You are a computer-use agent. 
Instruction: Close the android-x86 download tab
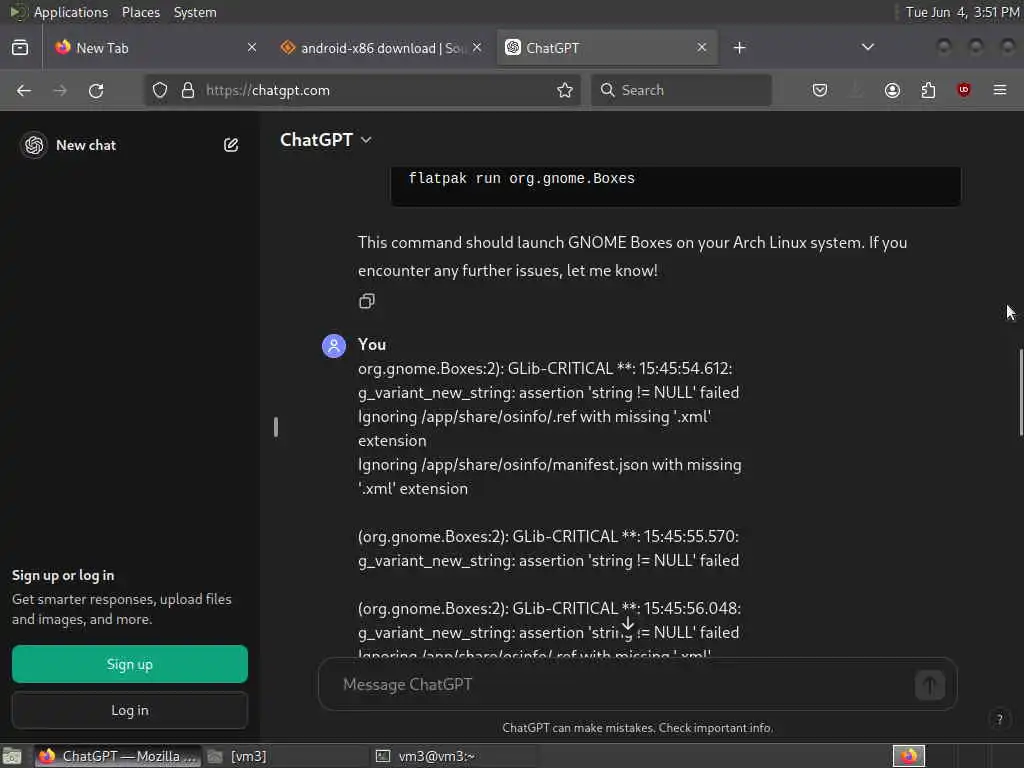(477, 48)
